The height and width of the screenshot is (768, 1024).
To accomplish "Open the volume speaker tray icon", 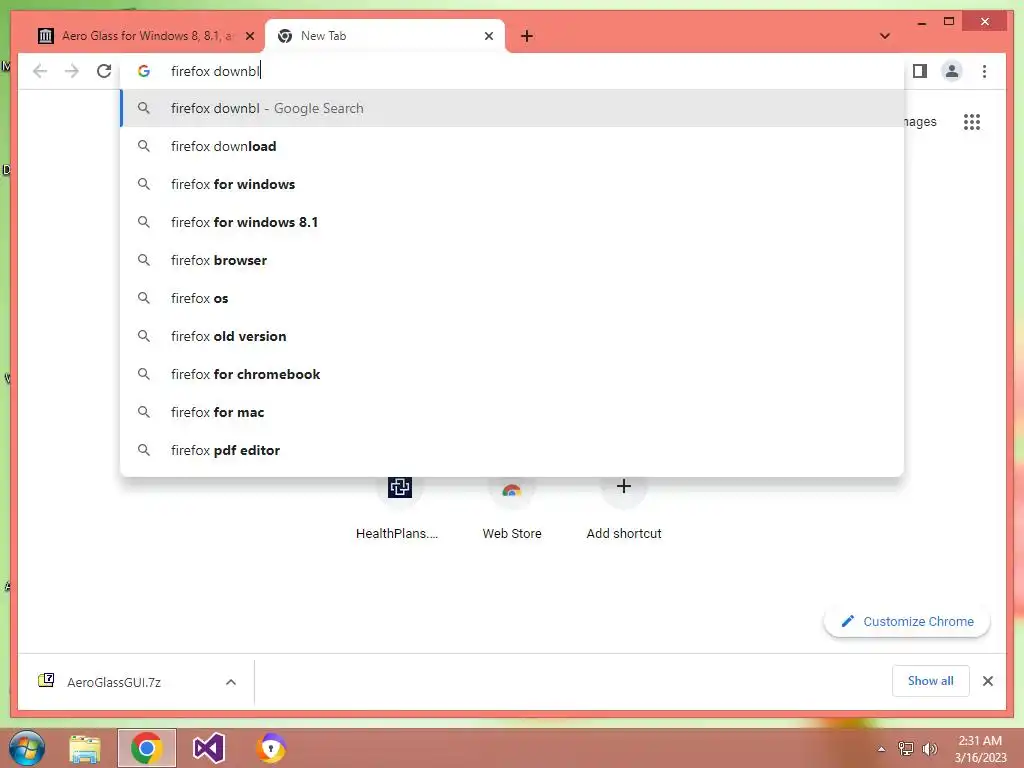I will (929, 749).
